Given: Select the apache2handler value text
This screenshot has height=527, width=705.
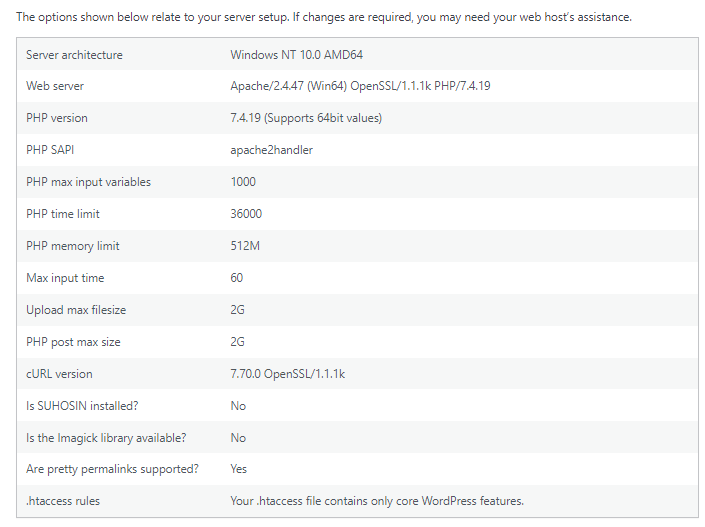Looking at the screenshot, I should [x=272, y=150].
